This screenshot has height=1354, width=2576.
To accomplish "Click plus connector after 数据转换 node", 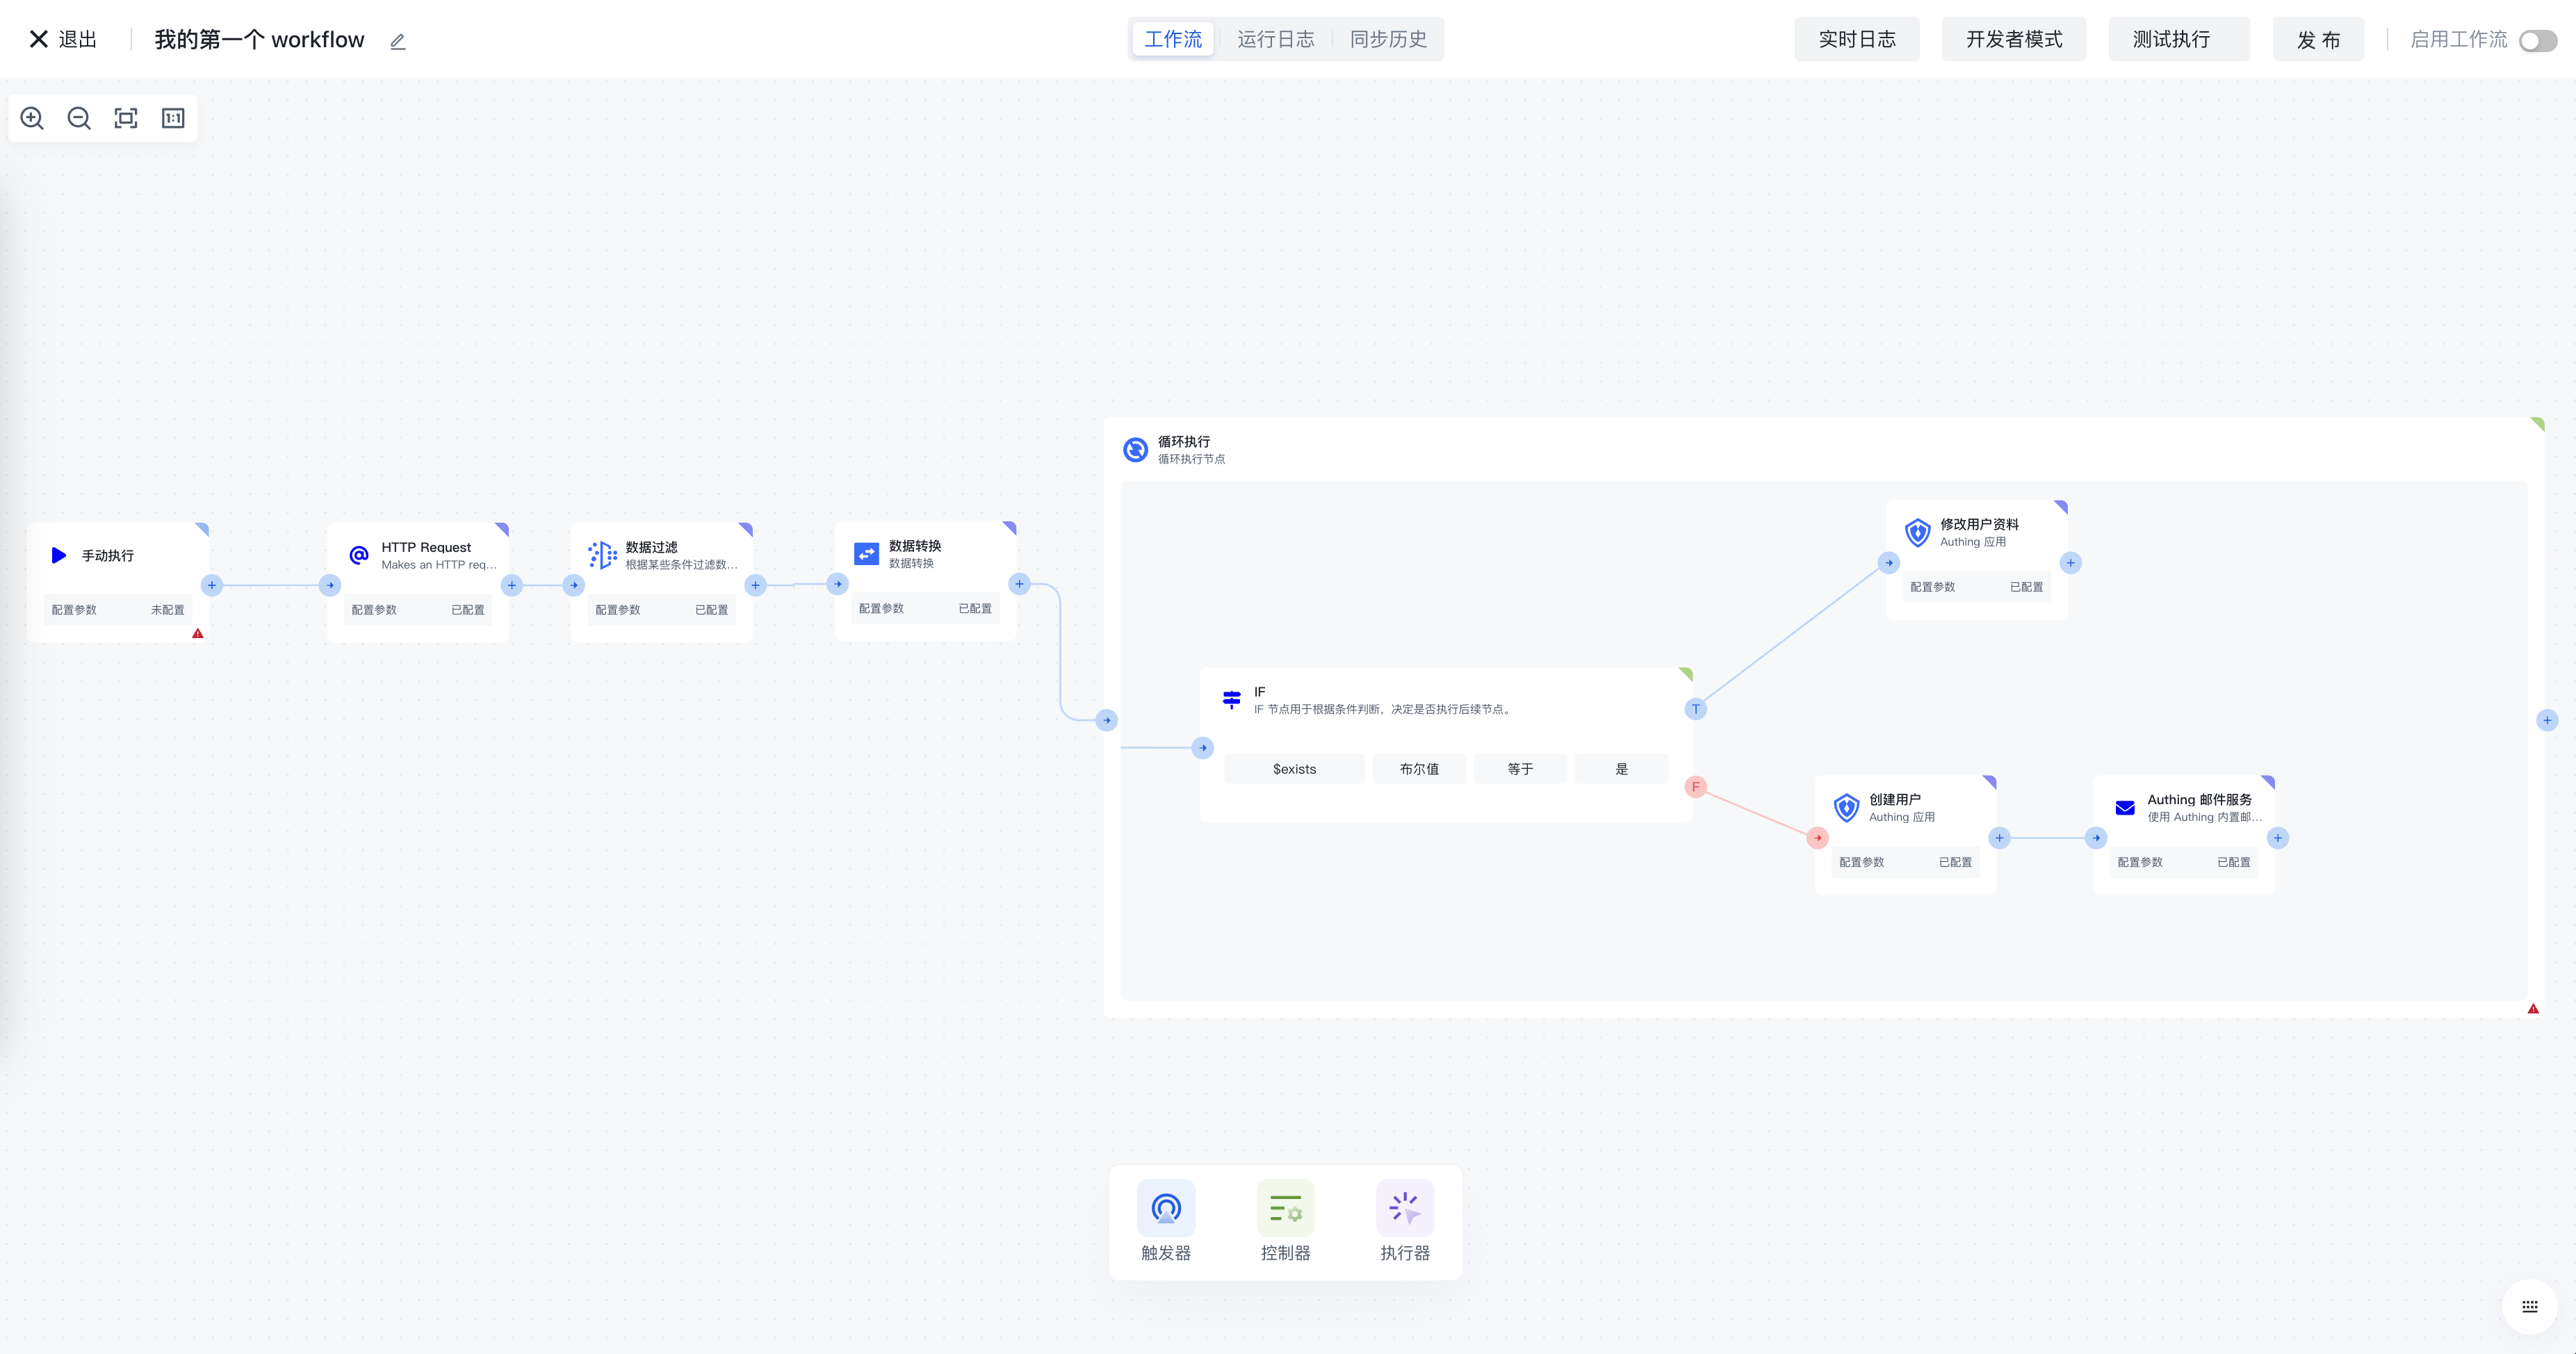I will coord(1019,584).
